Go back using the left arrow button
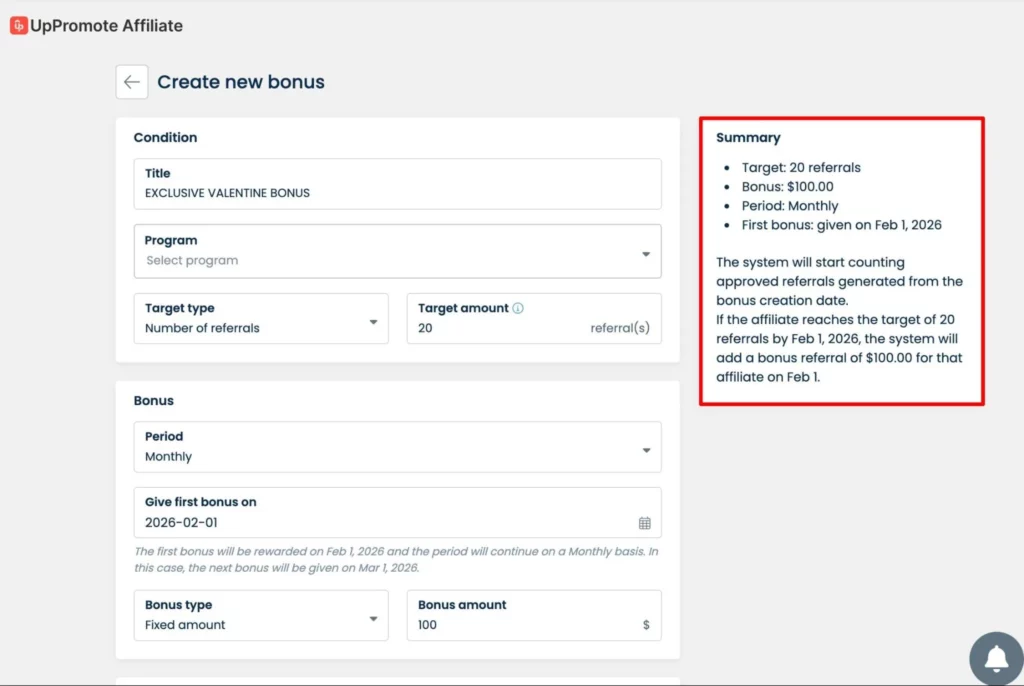Image resolution: width=1024 pixels, height=686 pixels. (132, 82)
